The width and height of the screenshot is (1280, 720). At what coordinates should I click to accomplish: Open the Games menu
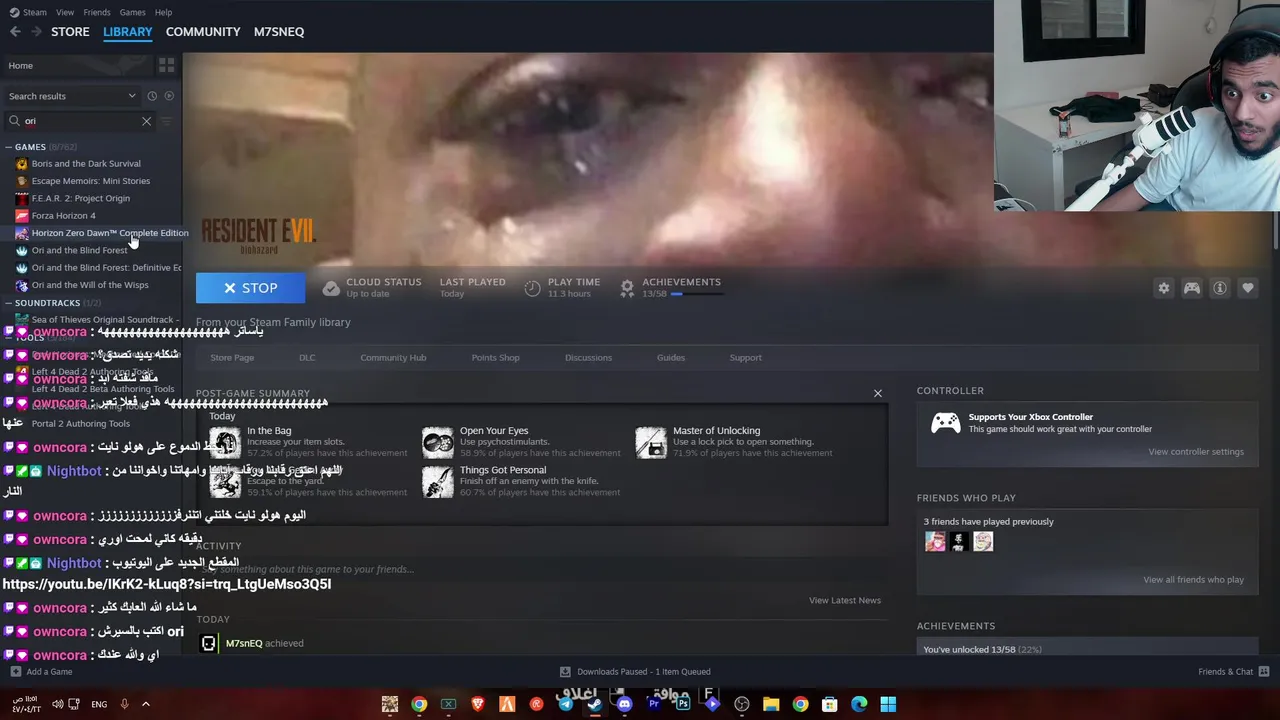(x=132, y=12)
